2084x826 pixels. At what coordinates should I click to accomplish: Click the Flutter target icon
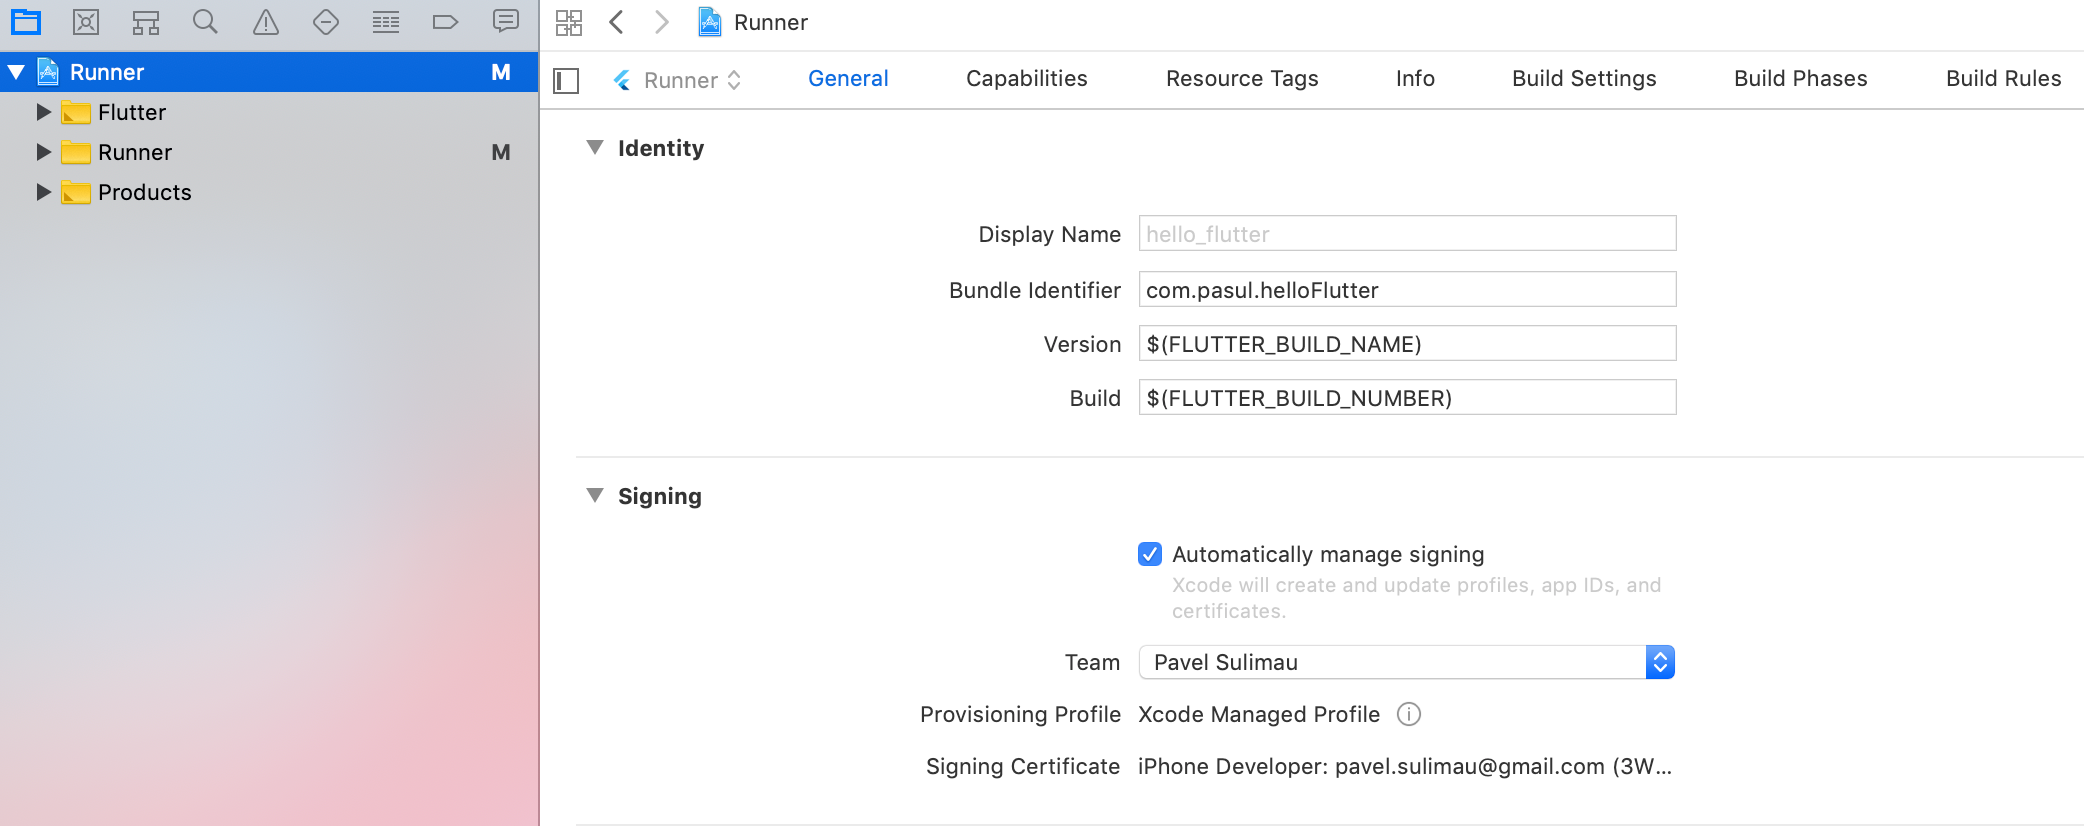pos(622,80)
